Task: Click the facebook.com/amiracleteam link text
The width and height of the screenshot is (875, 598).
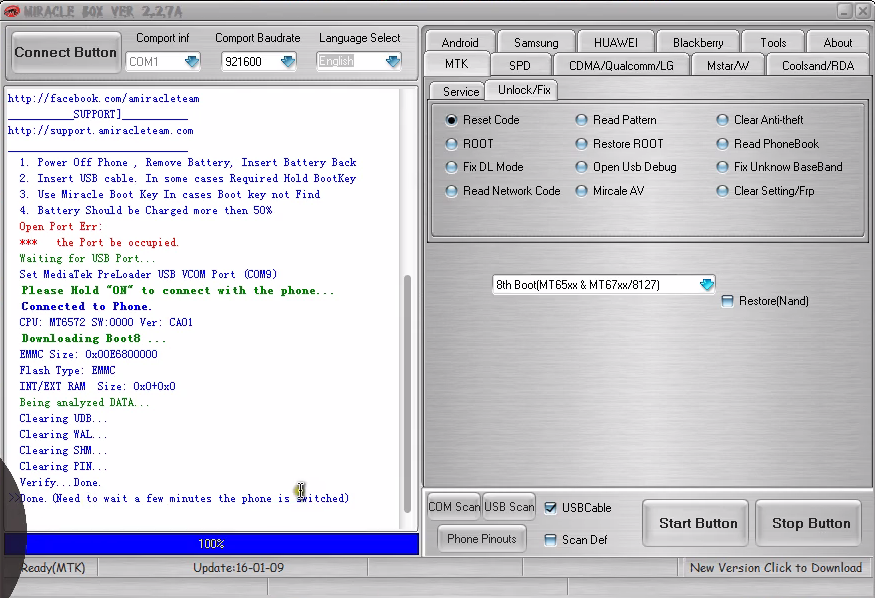Action: 103,99
